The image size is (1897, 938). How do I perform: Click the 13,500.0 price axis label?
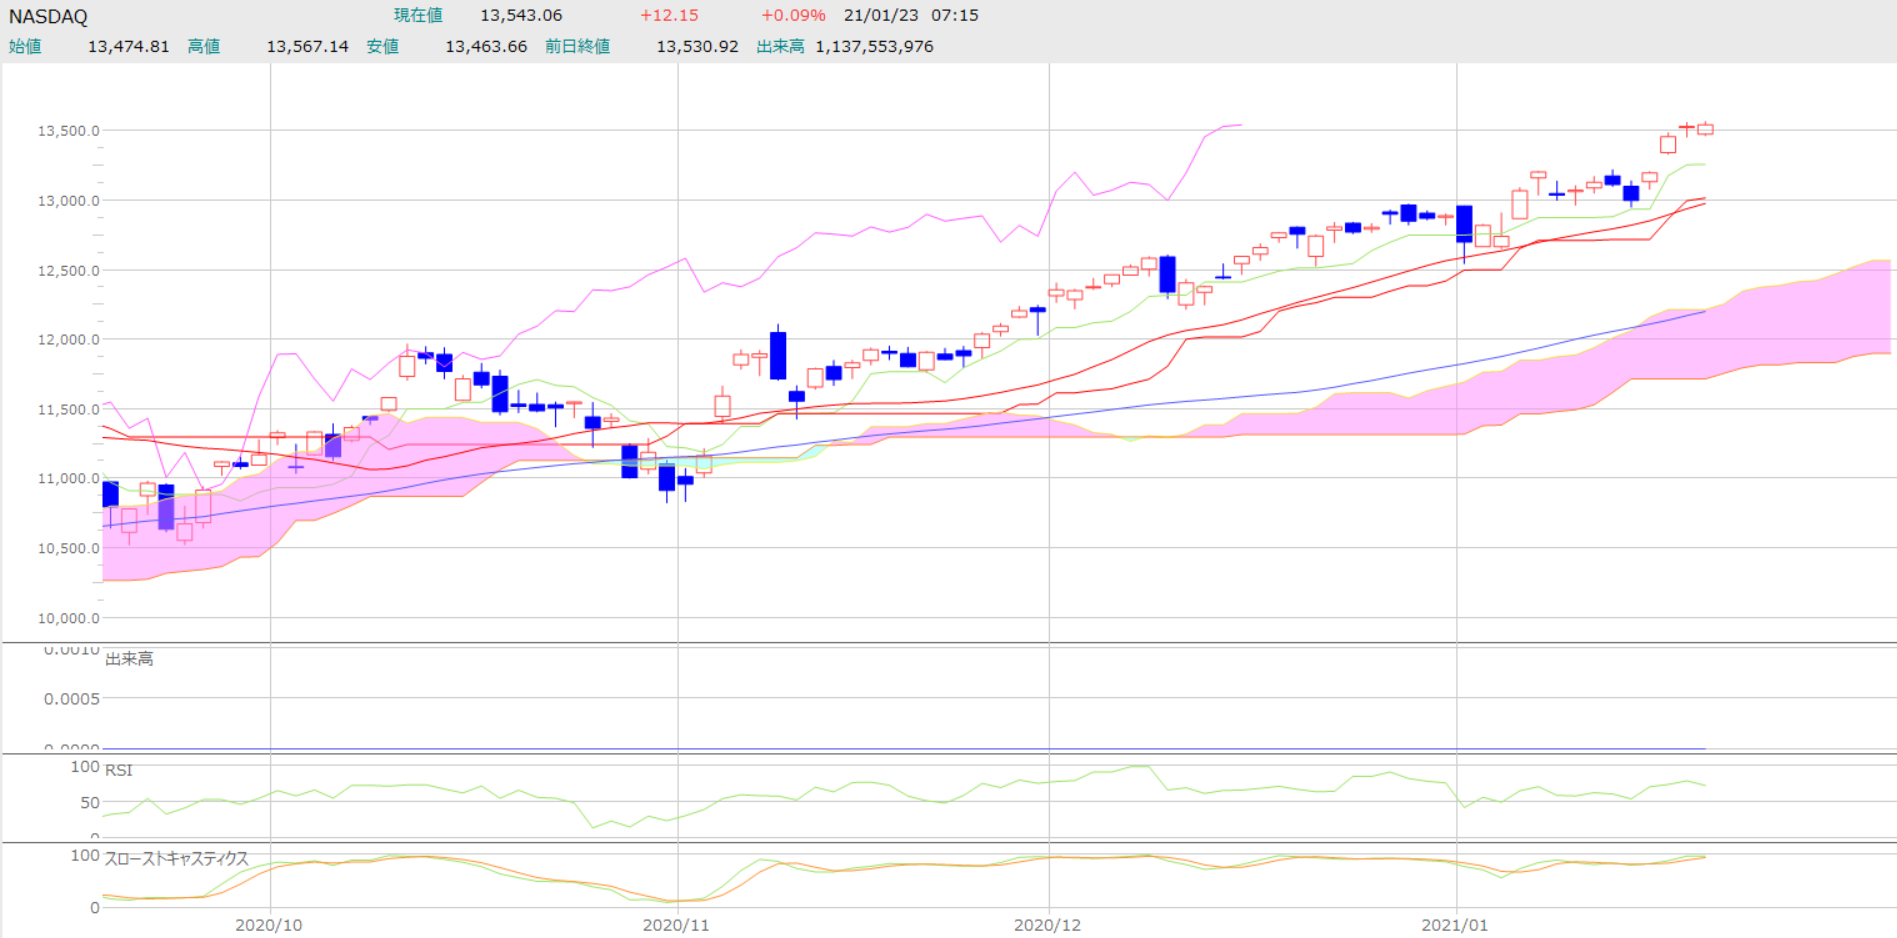click(69, 131)
